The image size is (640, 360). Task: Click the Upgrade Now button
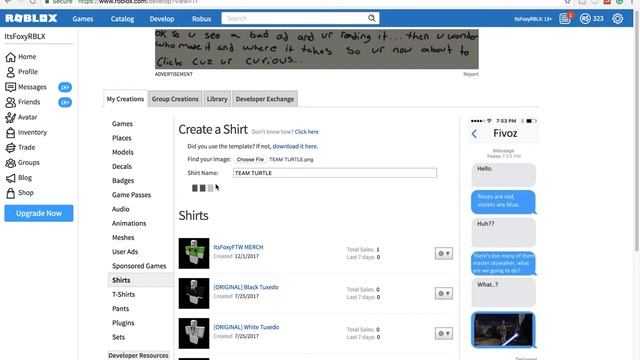[39, 213]
